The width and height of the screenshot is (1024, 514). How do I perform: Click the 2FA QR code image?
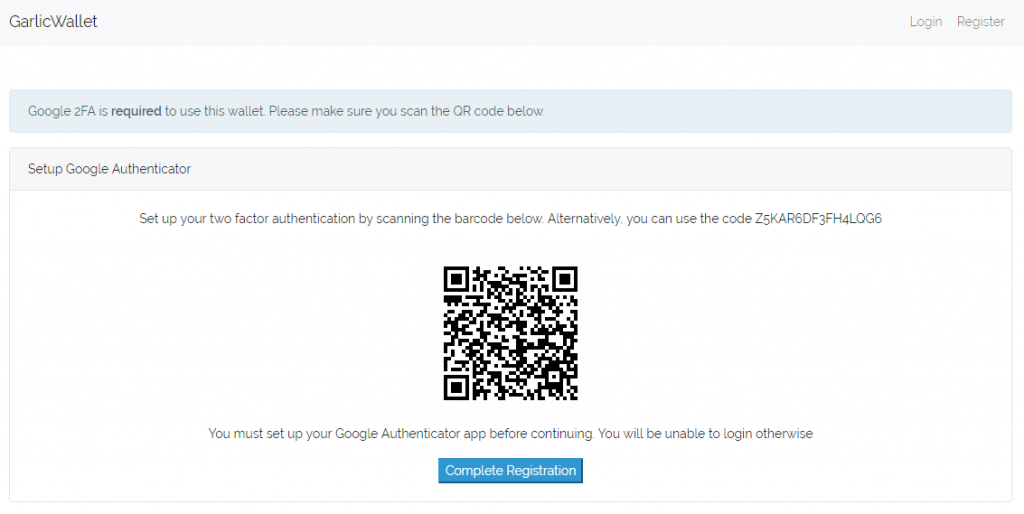(x=511, y=334)
